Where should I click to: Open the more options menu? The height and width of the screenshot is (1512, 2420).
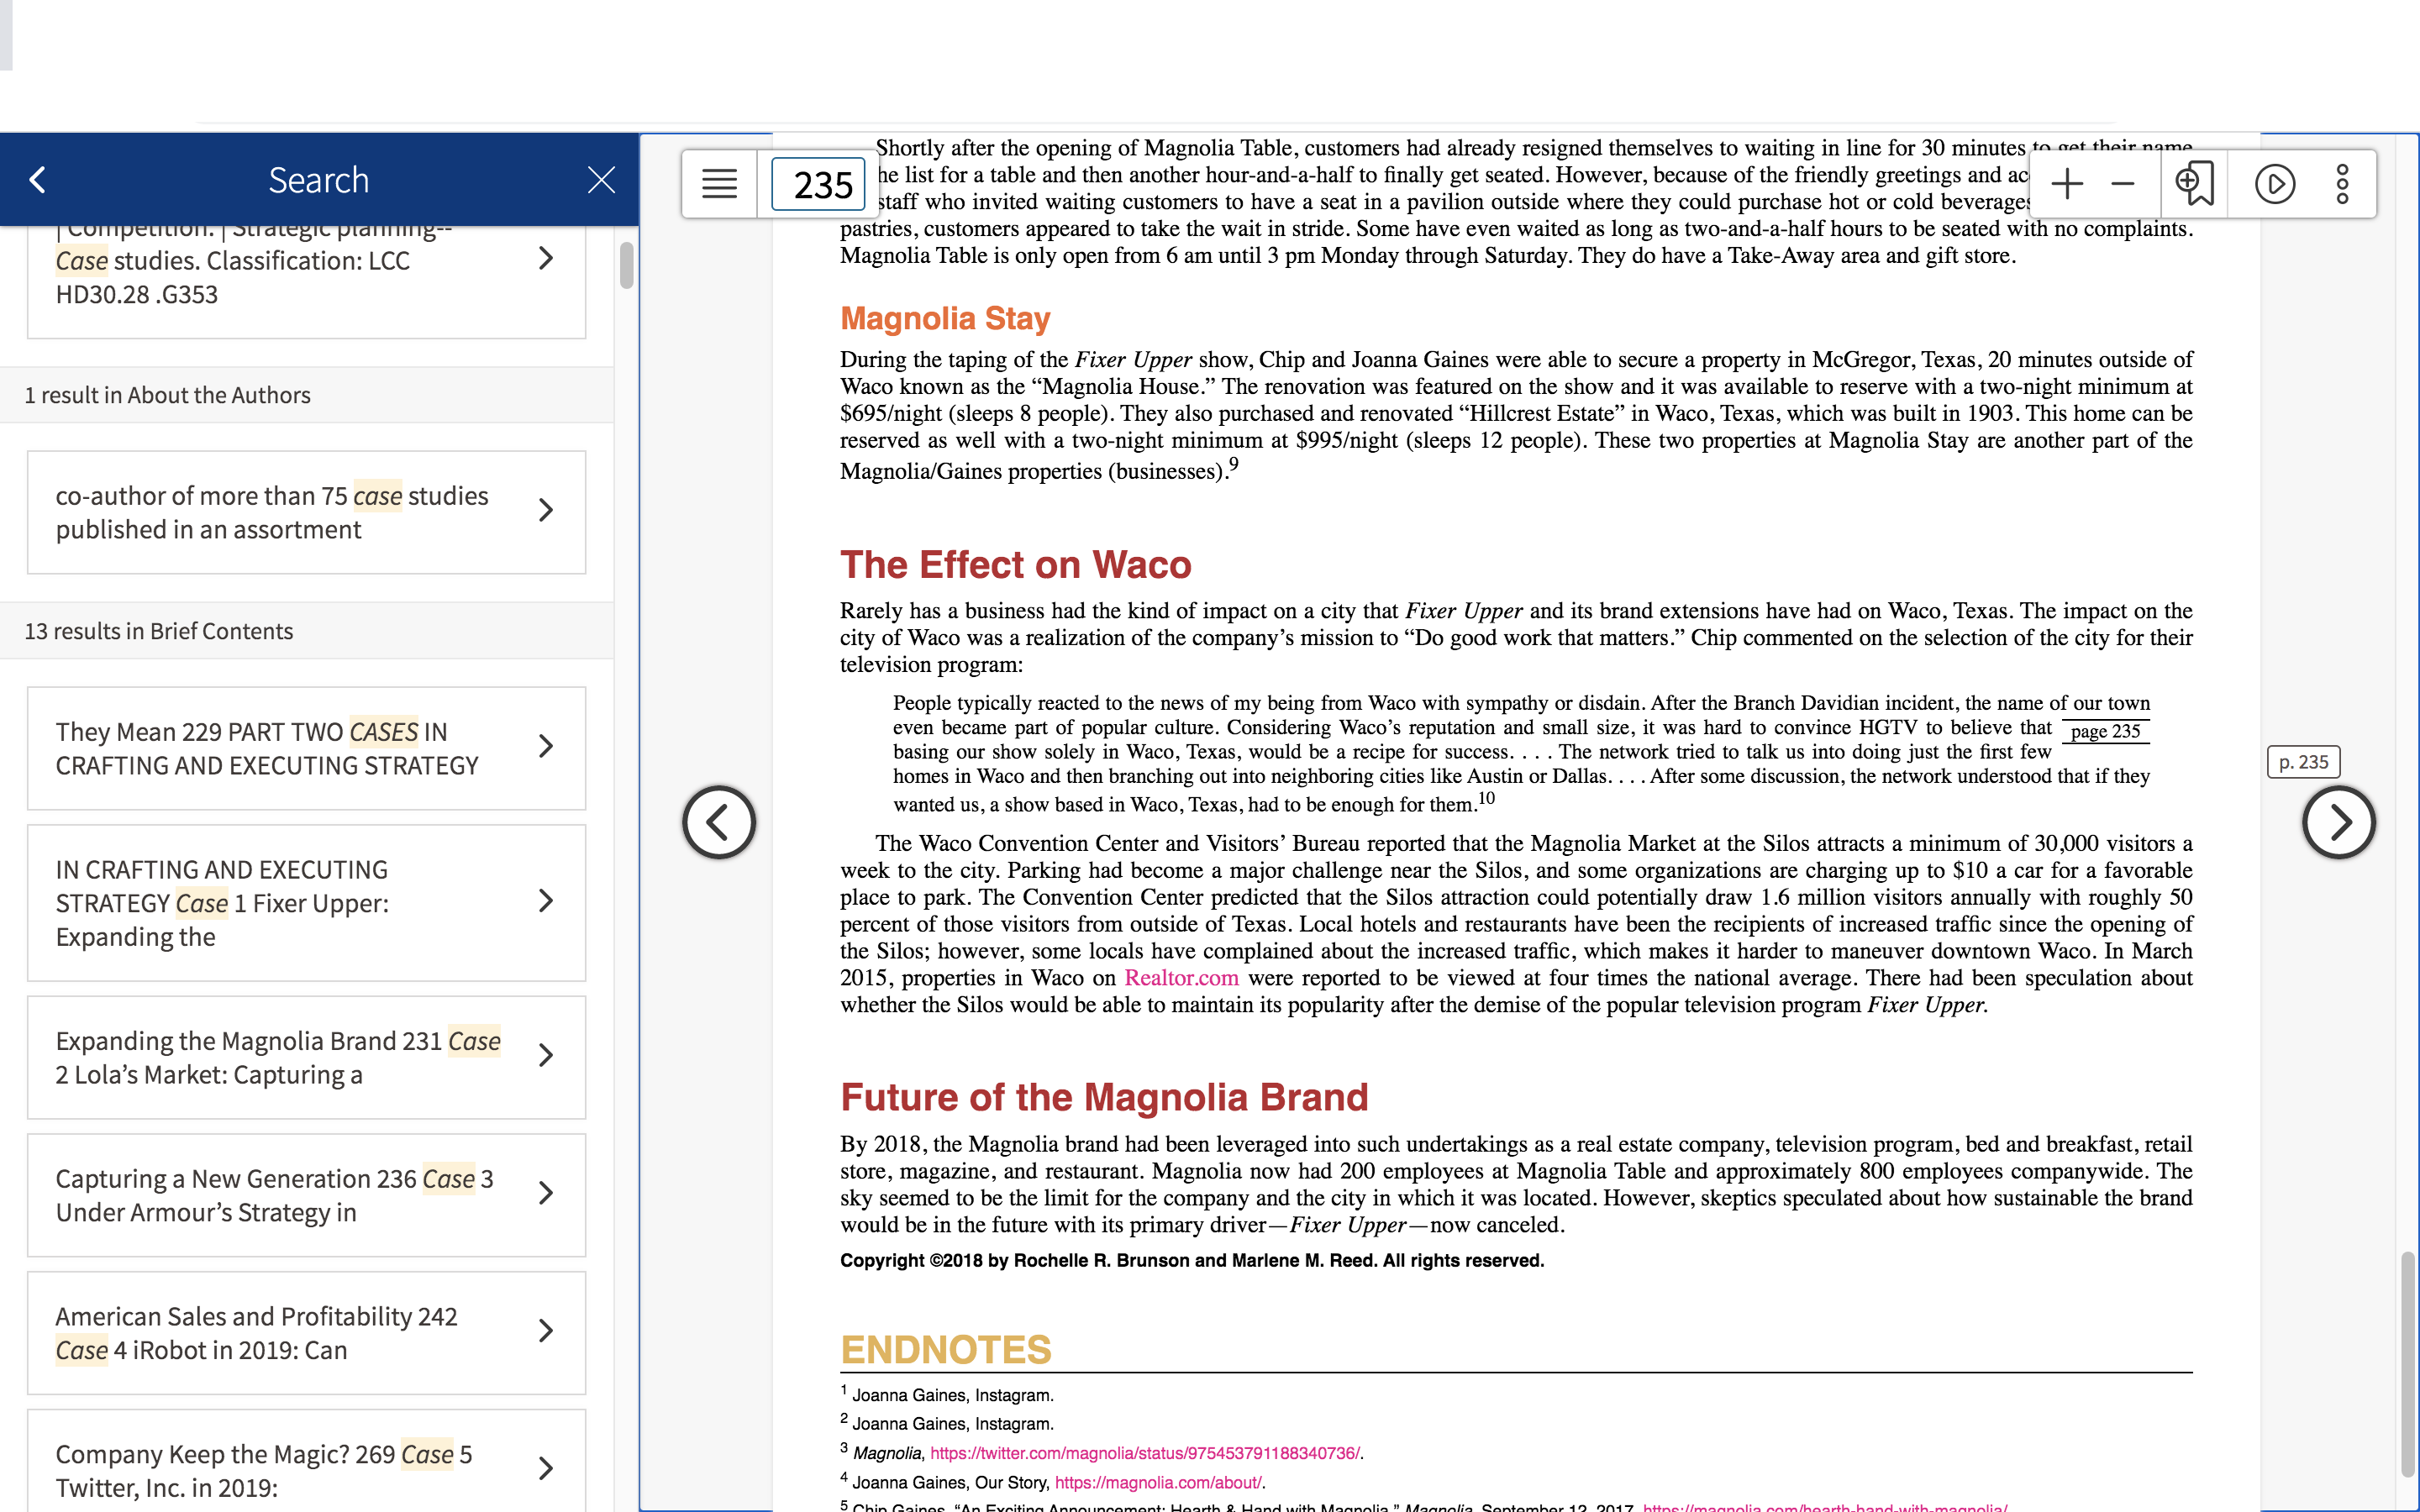point(2342,184)
